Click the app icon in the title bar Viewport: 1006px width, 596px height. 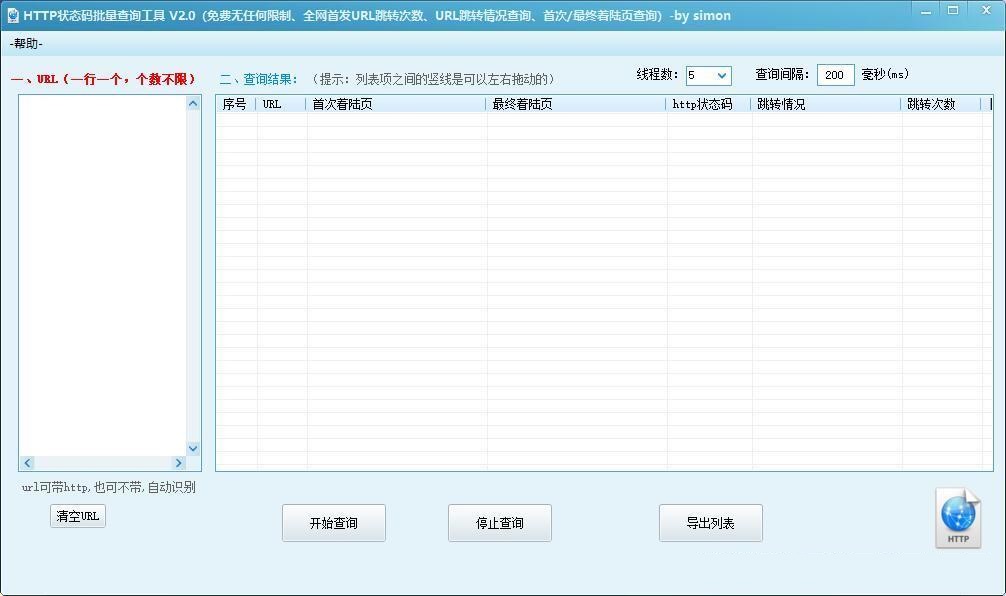point(13,15)
